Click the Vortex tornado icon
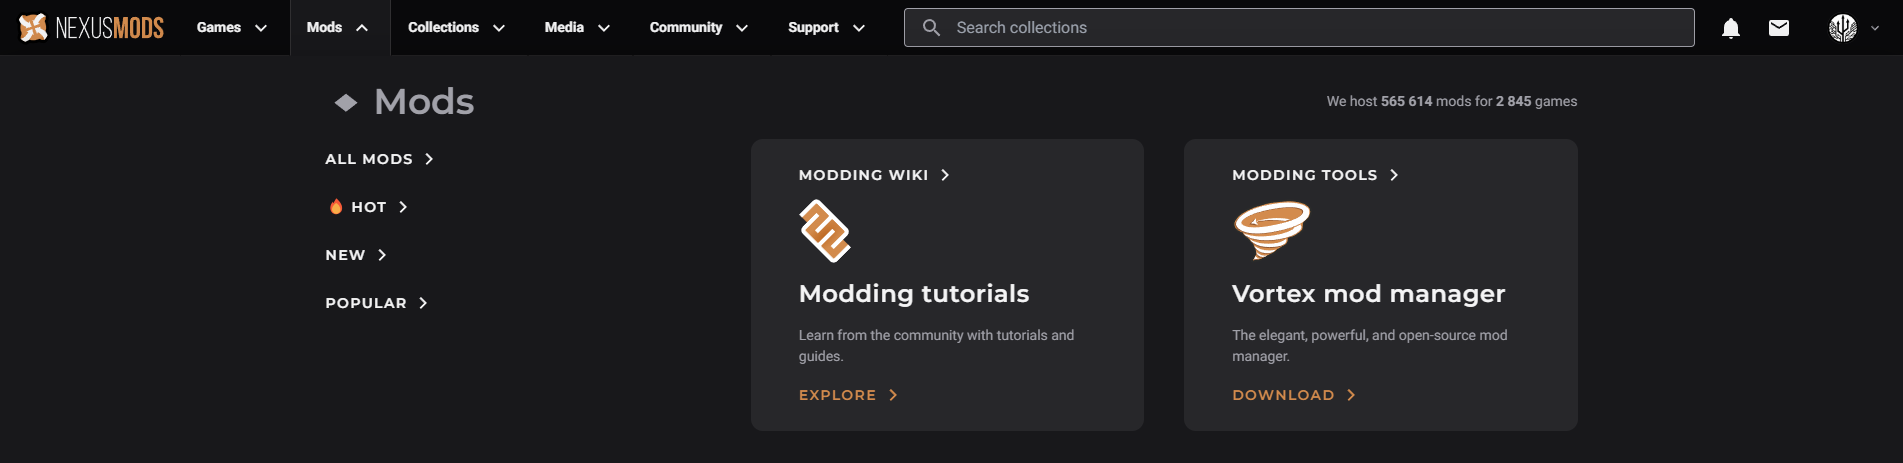The width and height of the screenshot is (1903, 463). (x=1271, y=230)
